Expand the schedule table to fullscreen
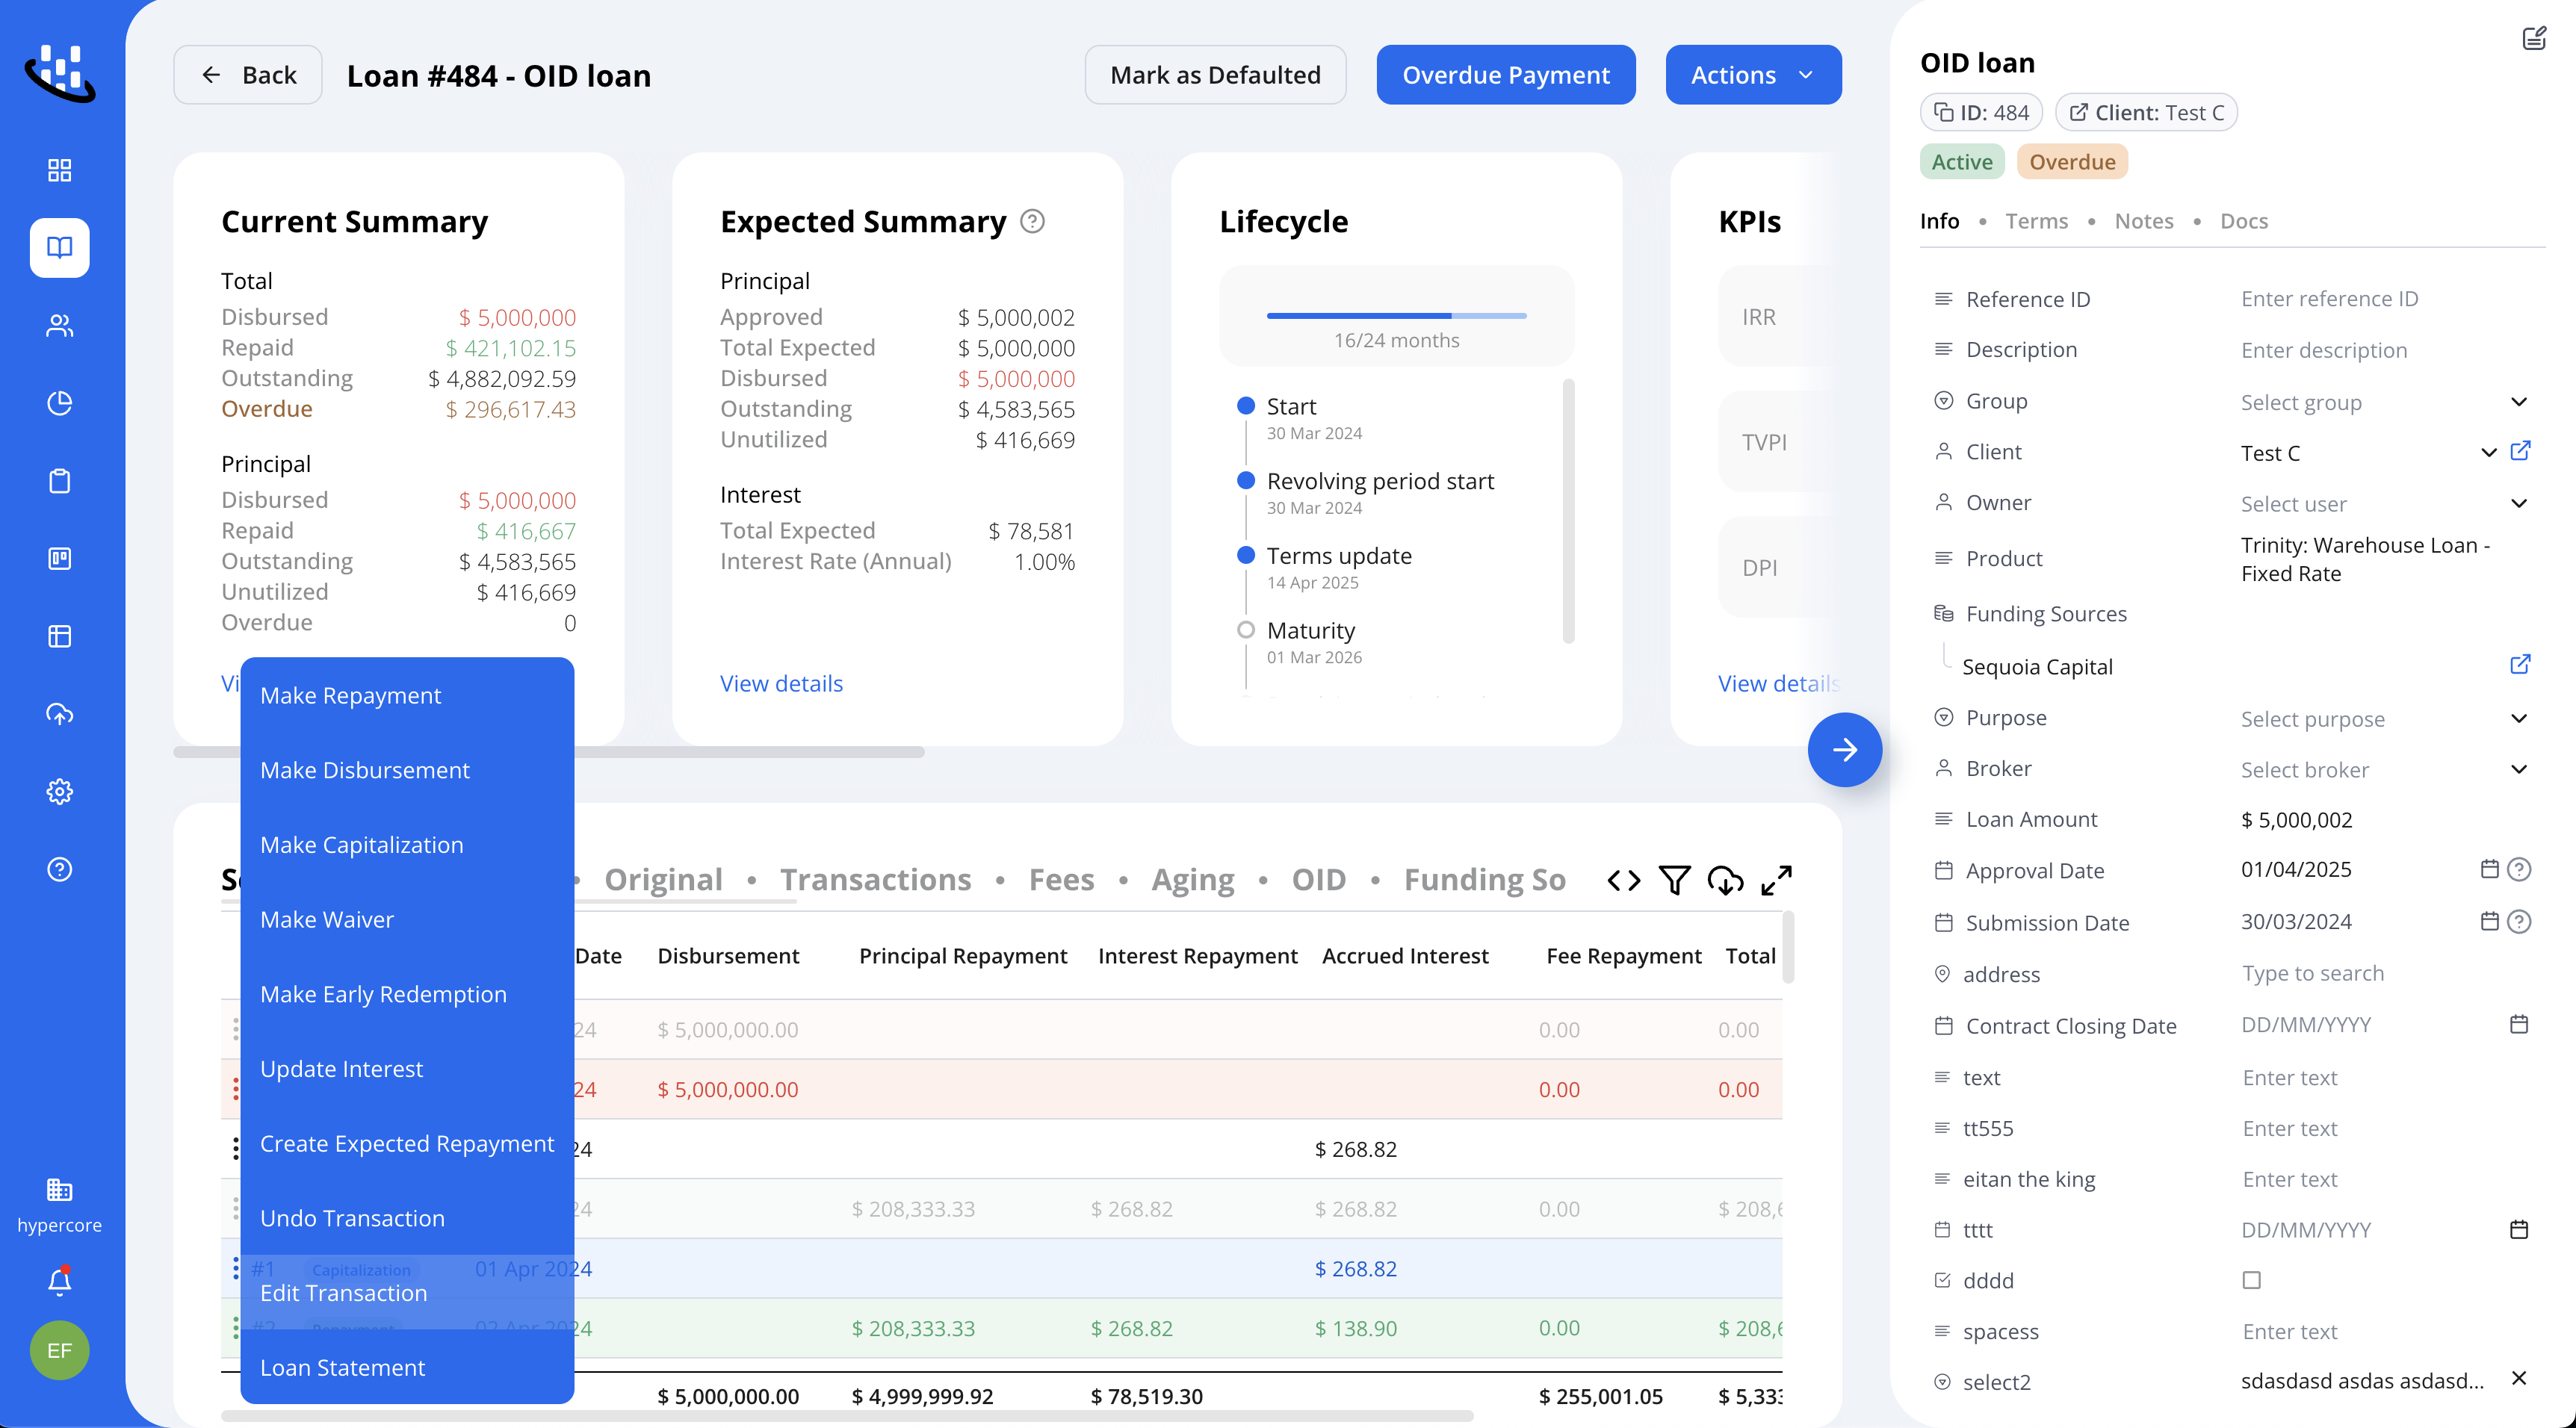The width and height of the screenshot is (2576, 1428). coord(1776,880)
